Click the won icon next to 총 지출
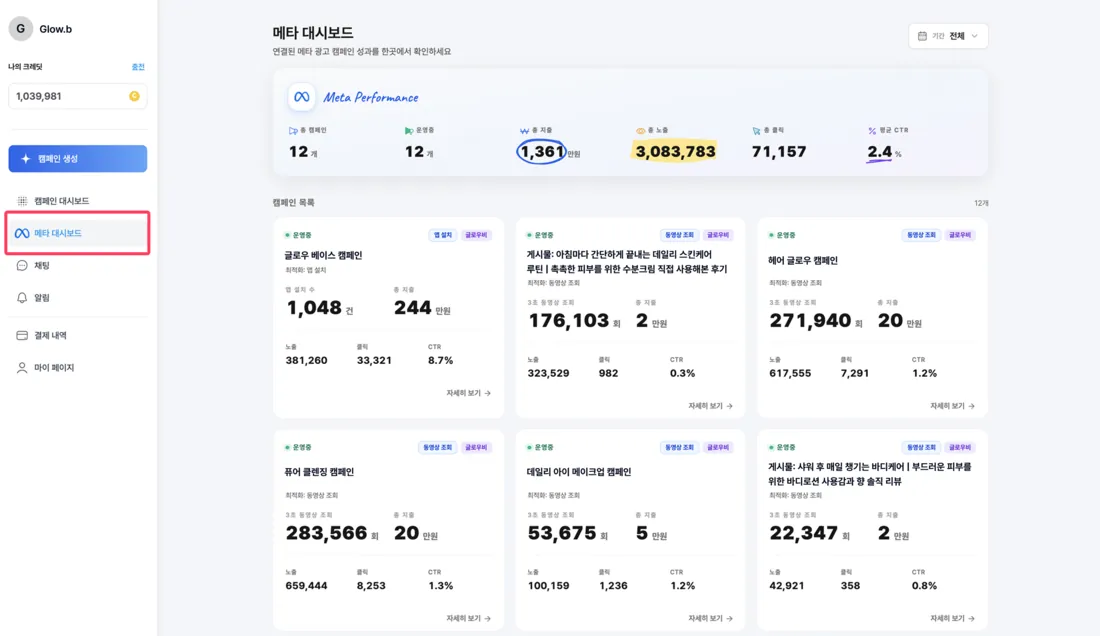This screenshot has height=636, width=1100. pyautogui.click(x=524, y=130)
